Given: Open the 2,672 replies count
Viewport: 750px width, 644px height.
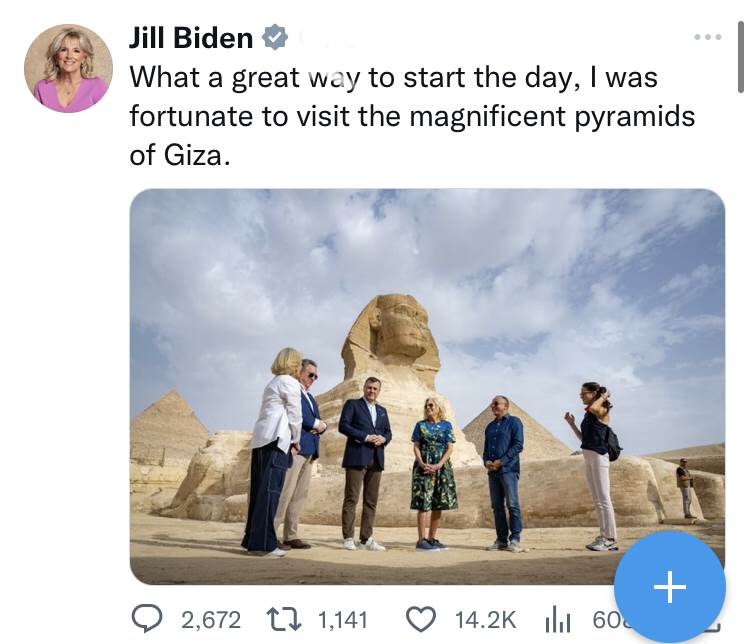Looking at the screenshot, I should pos(211,620).
